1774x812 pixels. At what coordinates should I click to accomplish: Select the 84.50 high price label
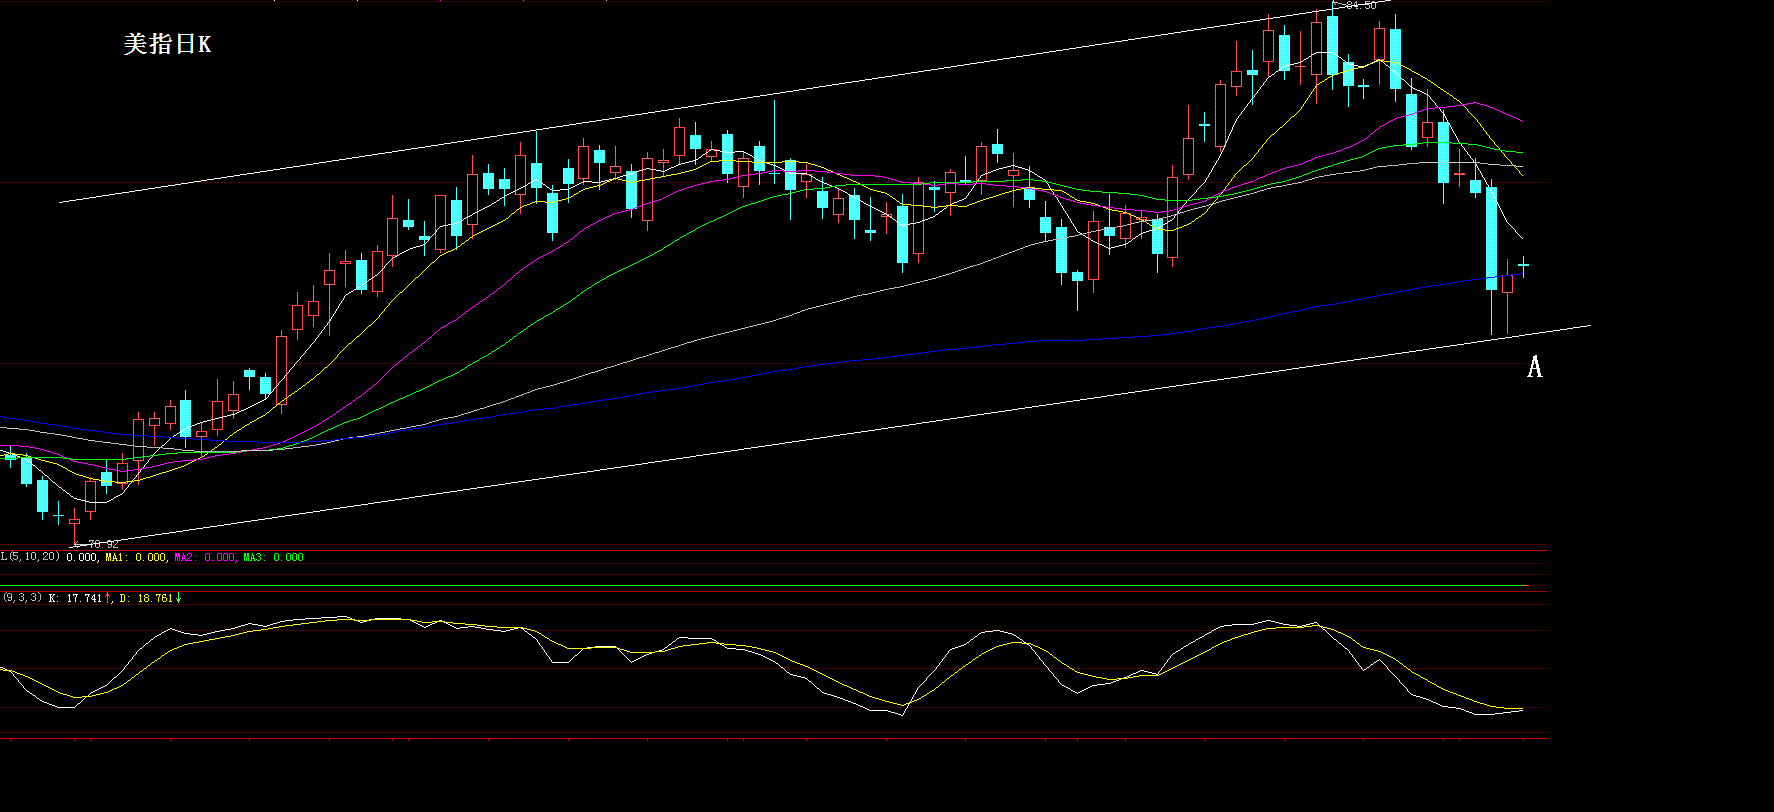tap(1361, 6)
